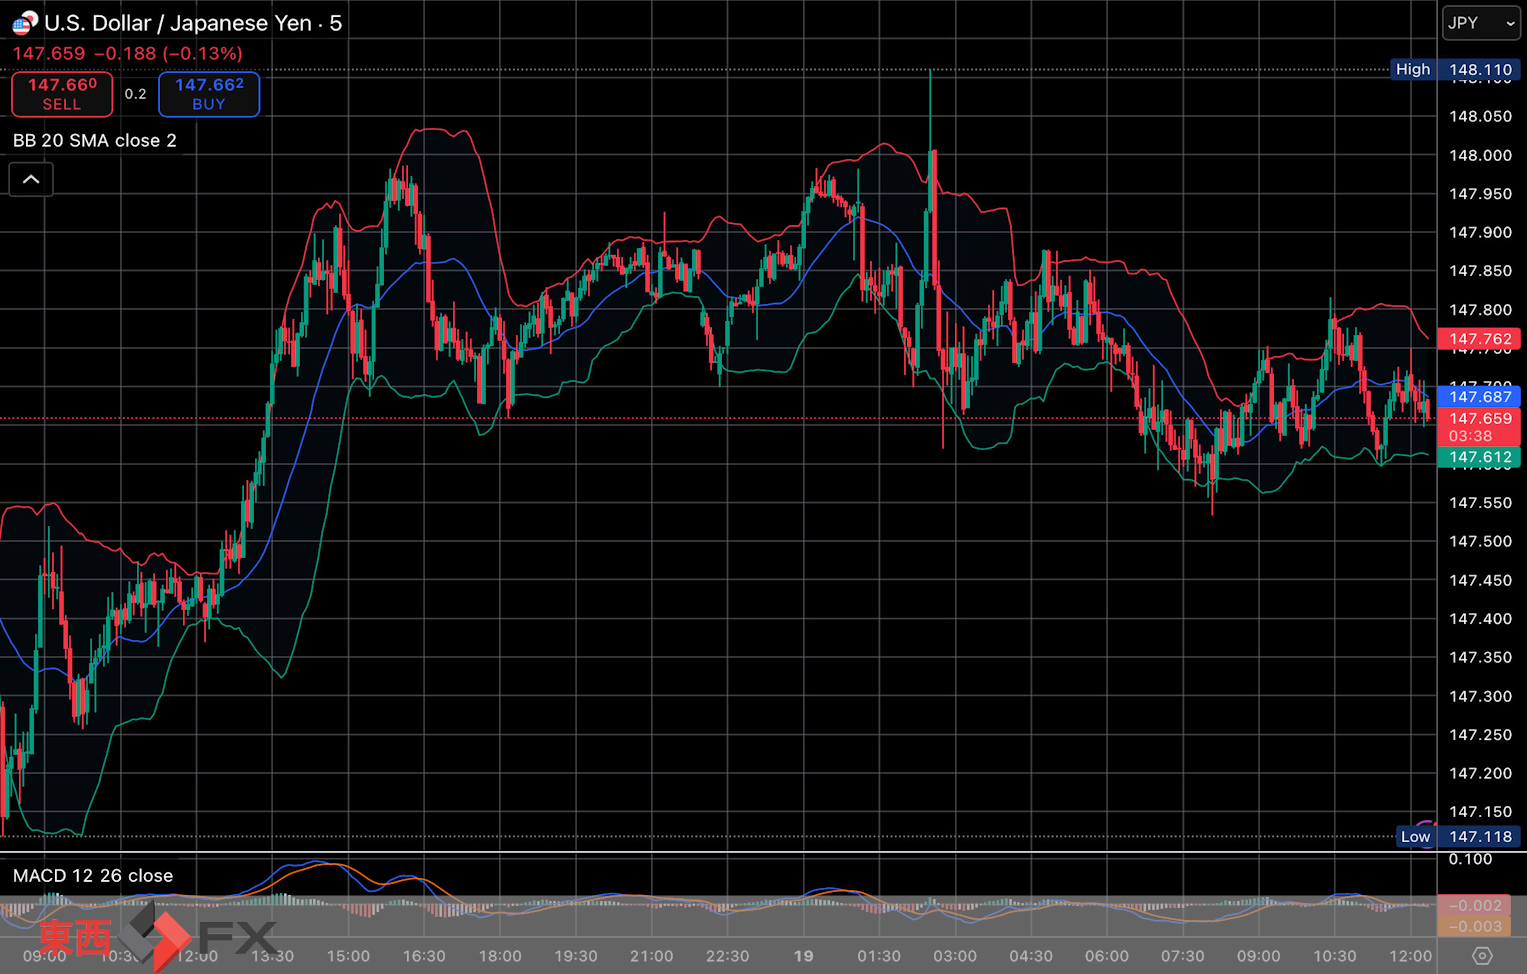Click the High 148.110 price label

[x=1456, y=70]
